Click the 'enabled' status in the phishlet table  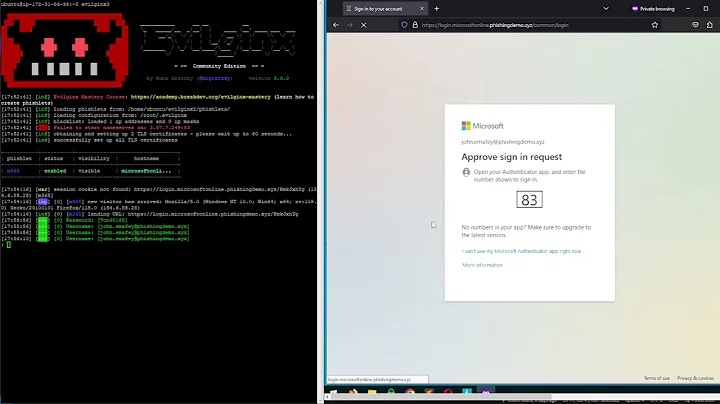pyautogui.click(x=55, y=171)
